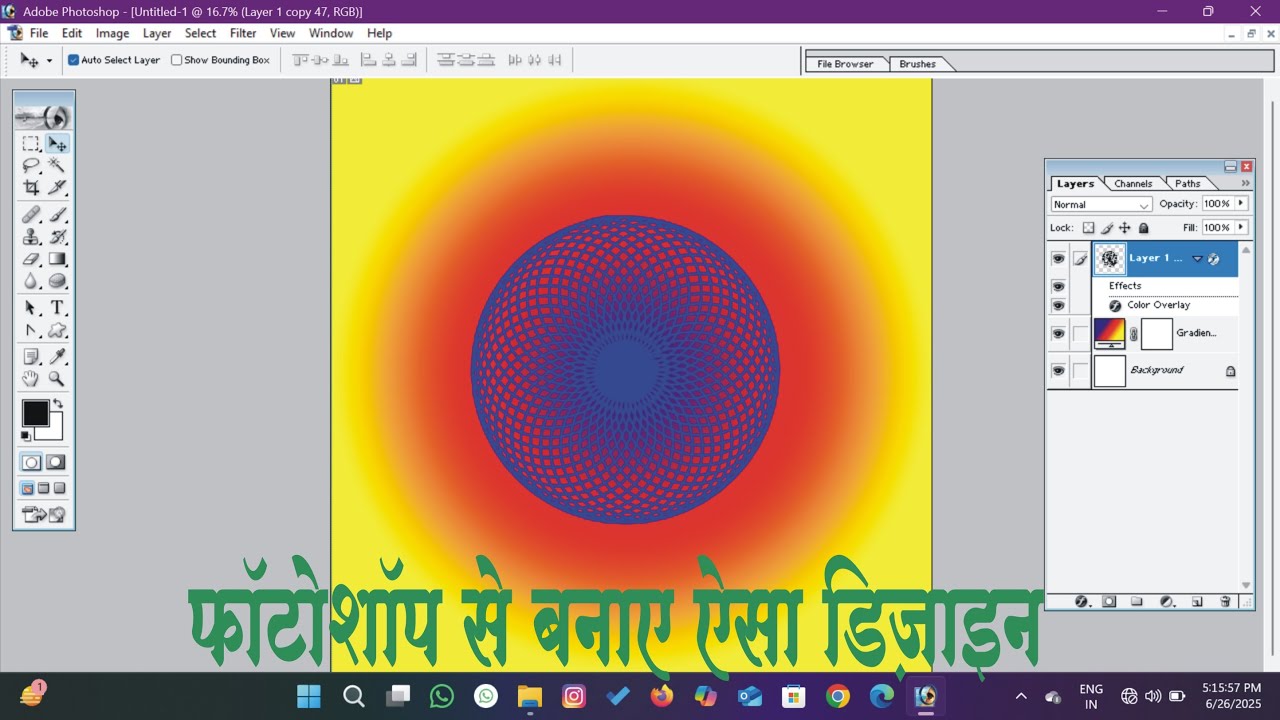
Task: Open the Edit menu
Action: point(72,33)
